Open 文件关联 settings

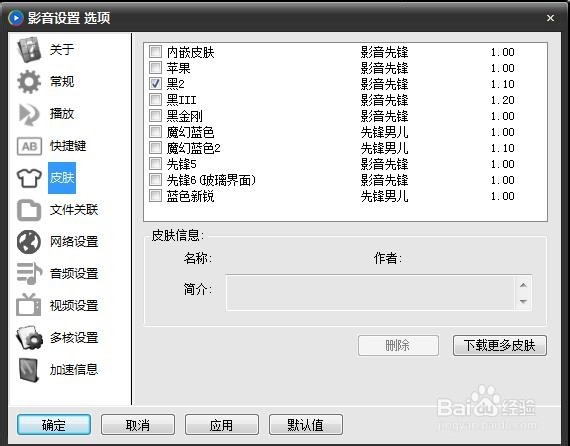pyautogui.click(x=74, y=210)
